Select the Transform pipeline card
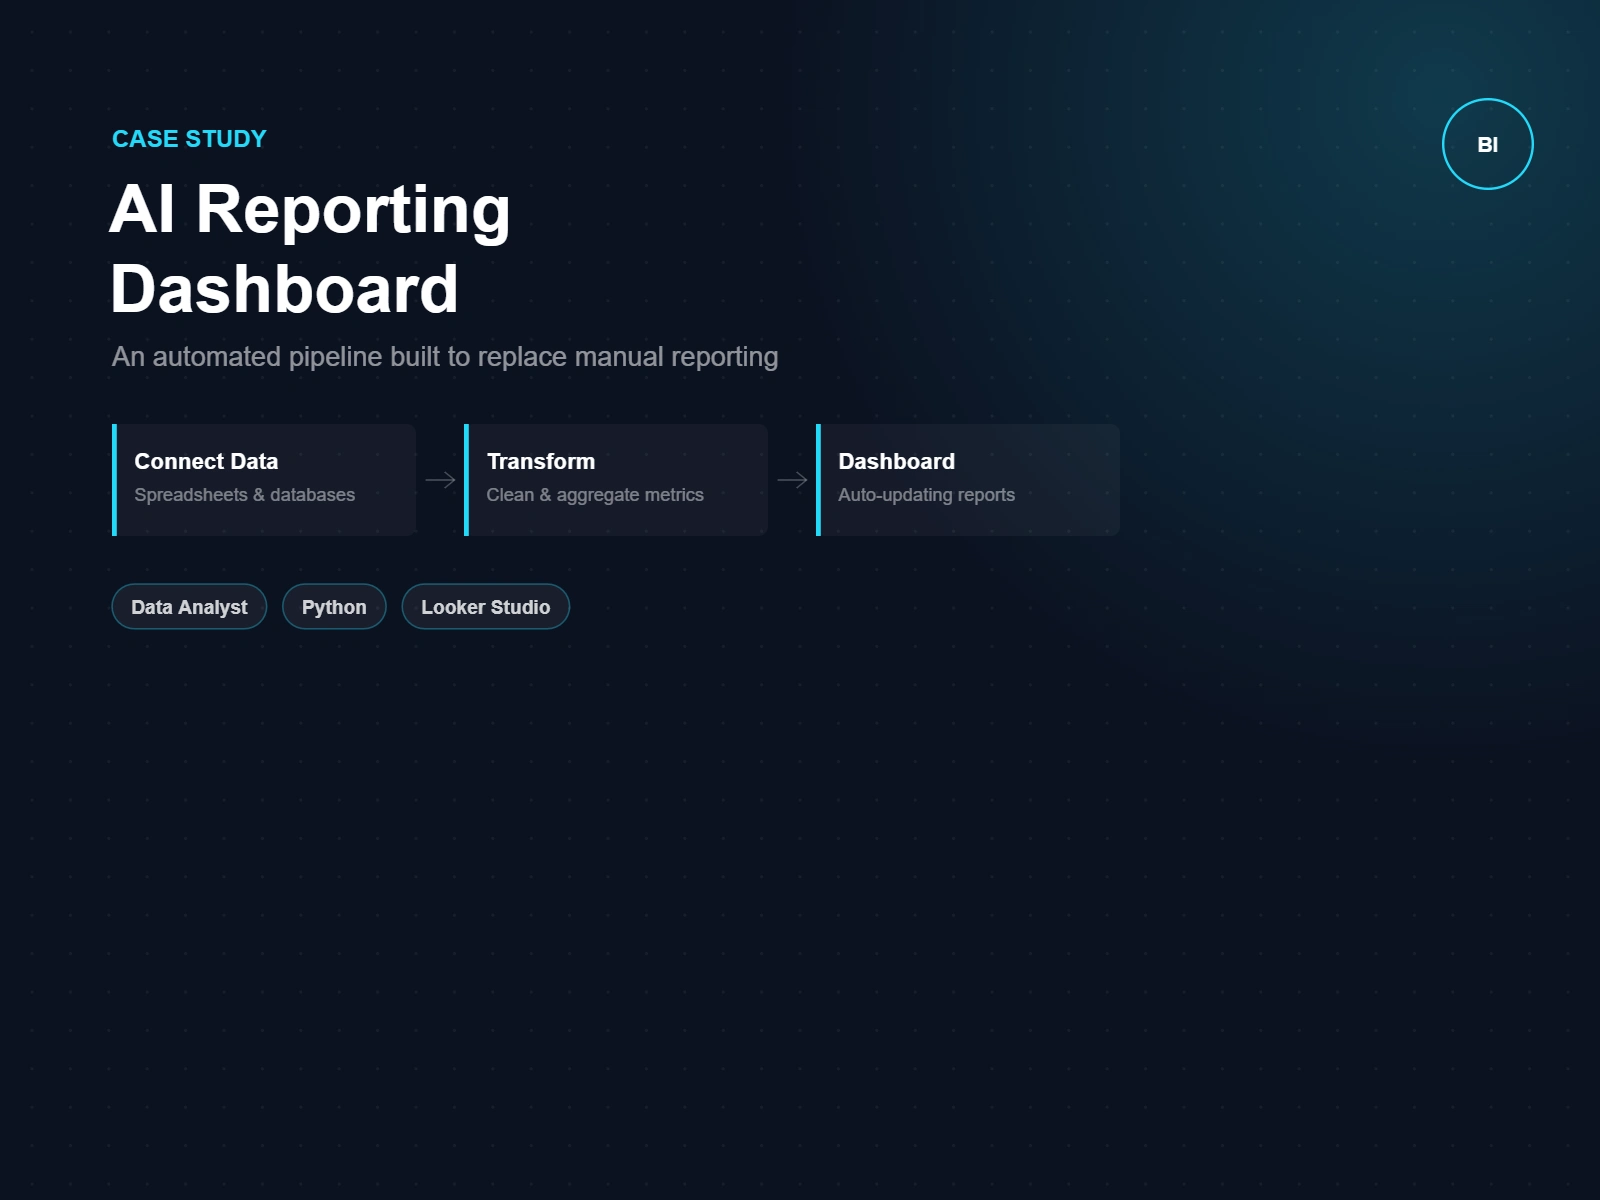Screen dimensions: 1600x1200 616,480
